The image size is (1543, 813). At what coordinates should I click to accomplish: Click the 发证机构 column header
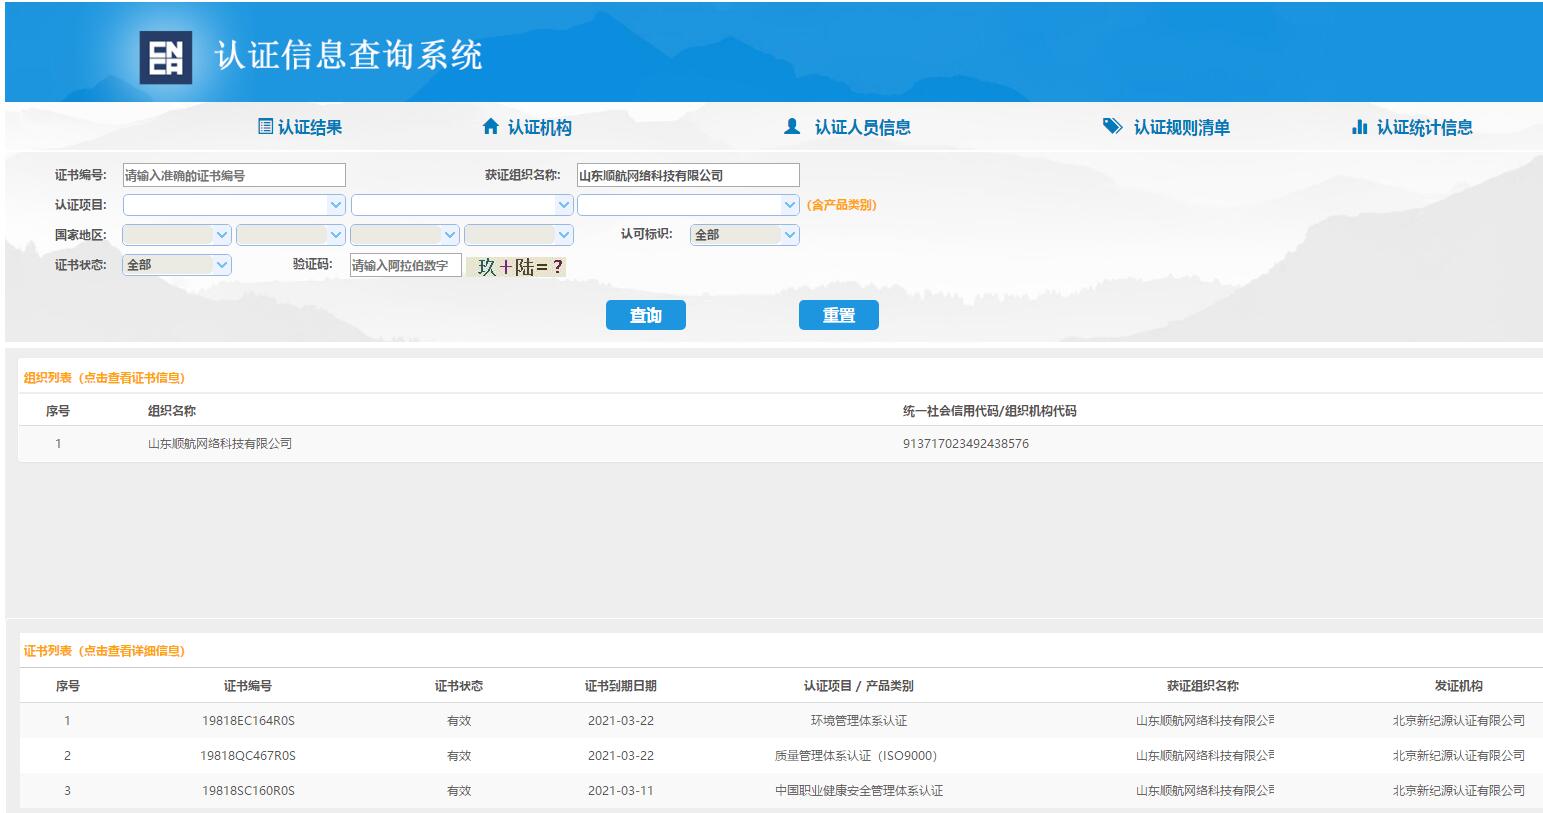coord(1459,686)
